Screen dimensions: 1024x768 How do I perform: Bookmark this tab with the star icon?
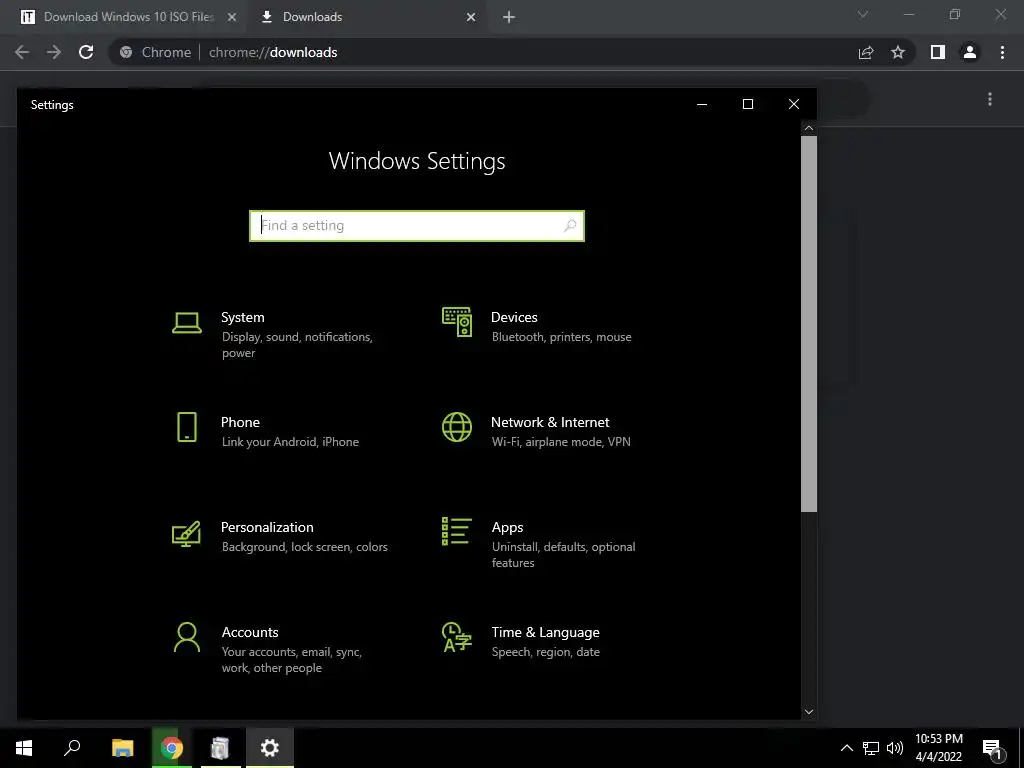point(898,52)
